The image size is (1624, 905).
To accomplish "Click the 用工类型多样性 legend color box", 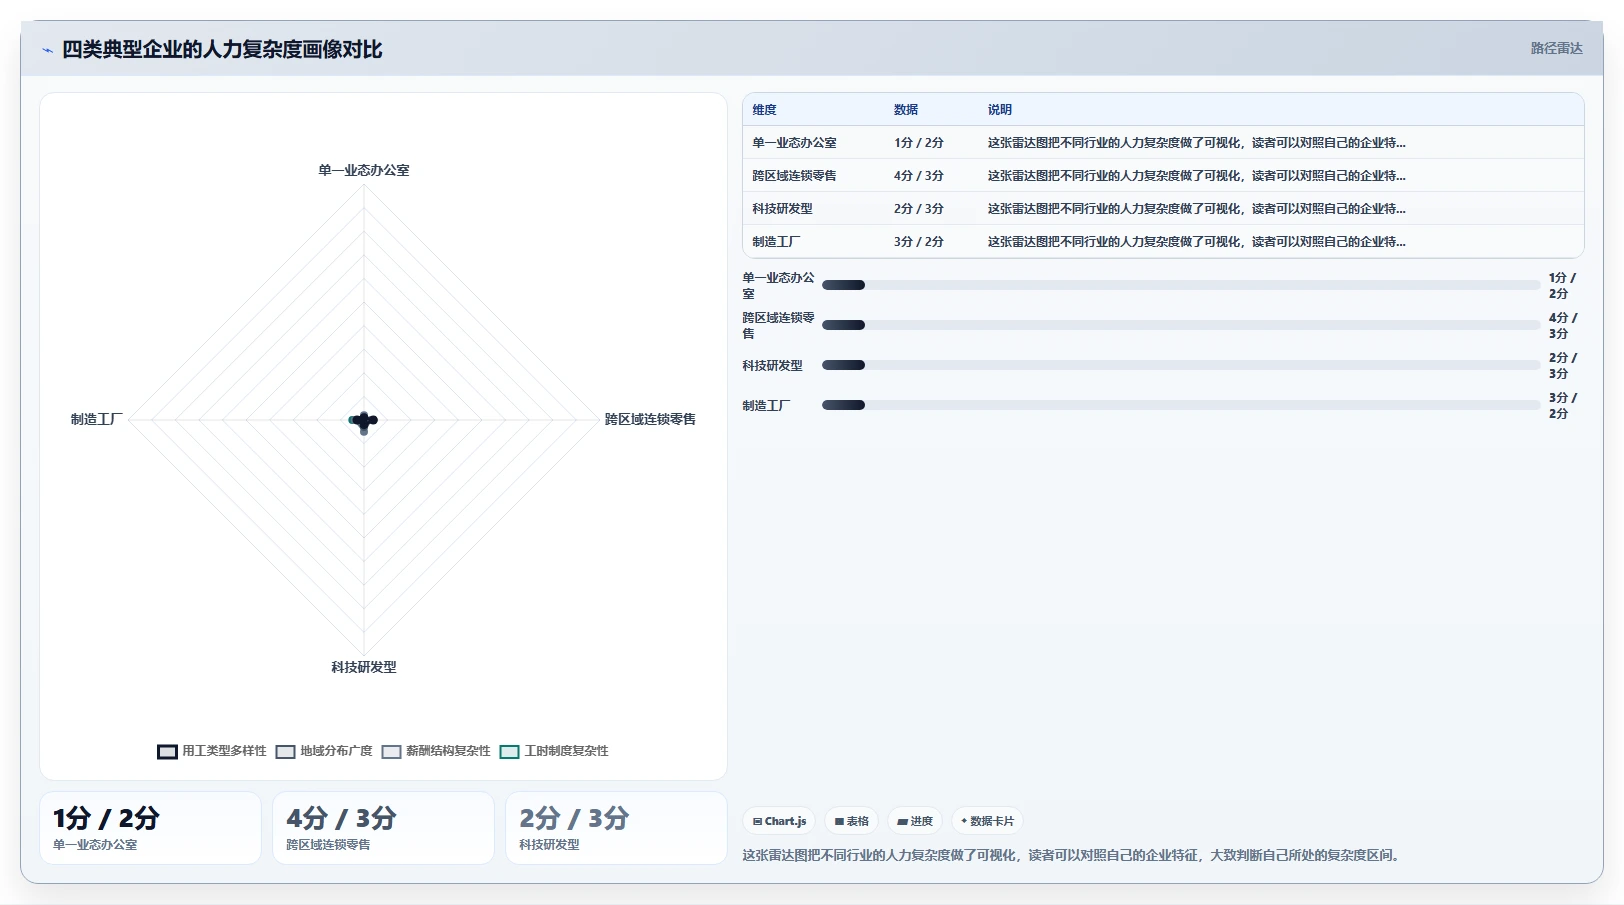I will pyautogui.click(x=167, y=752).
